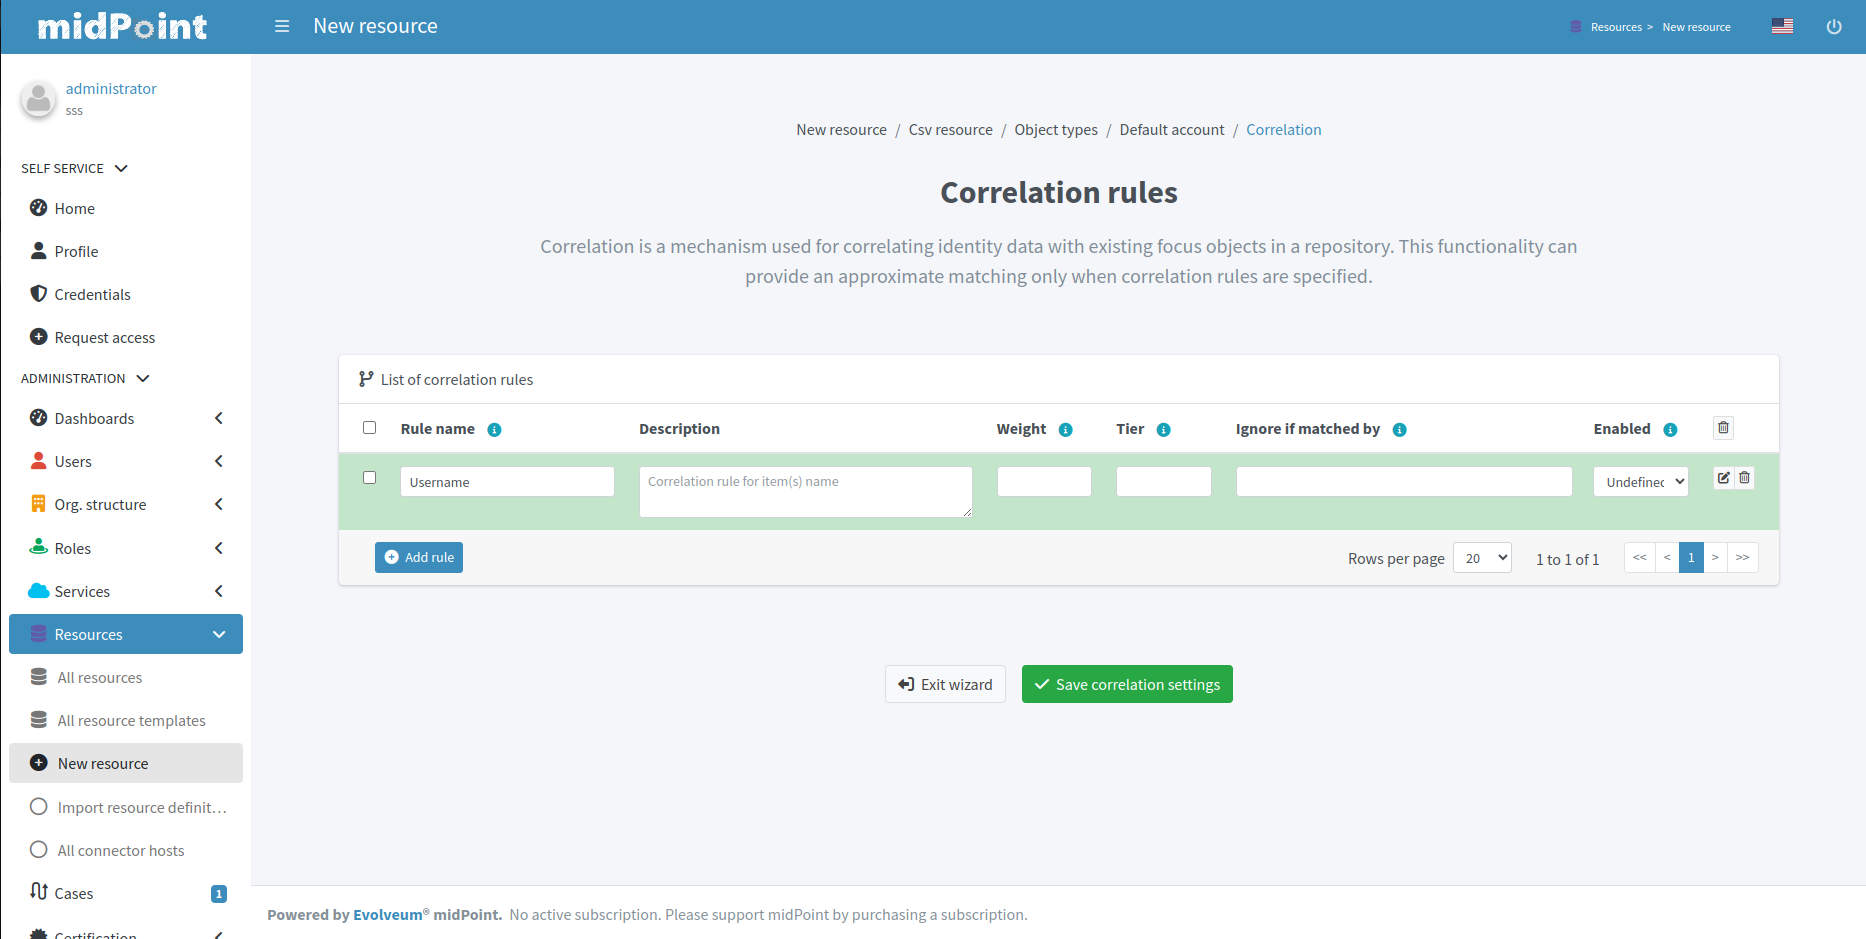This screenshot has height=939, width=1866.
Task: Edit the Username correlation rule
Action: pos(1722,478)
